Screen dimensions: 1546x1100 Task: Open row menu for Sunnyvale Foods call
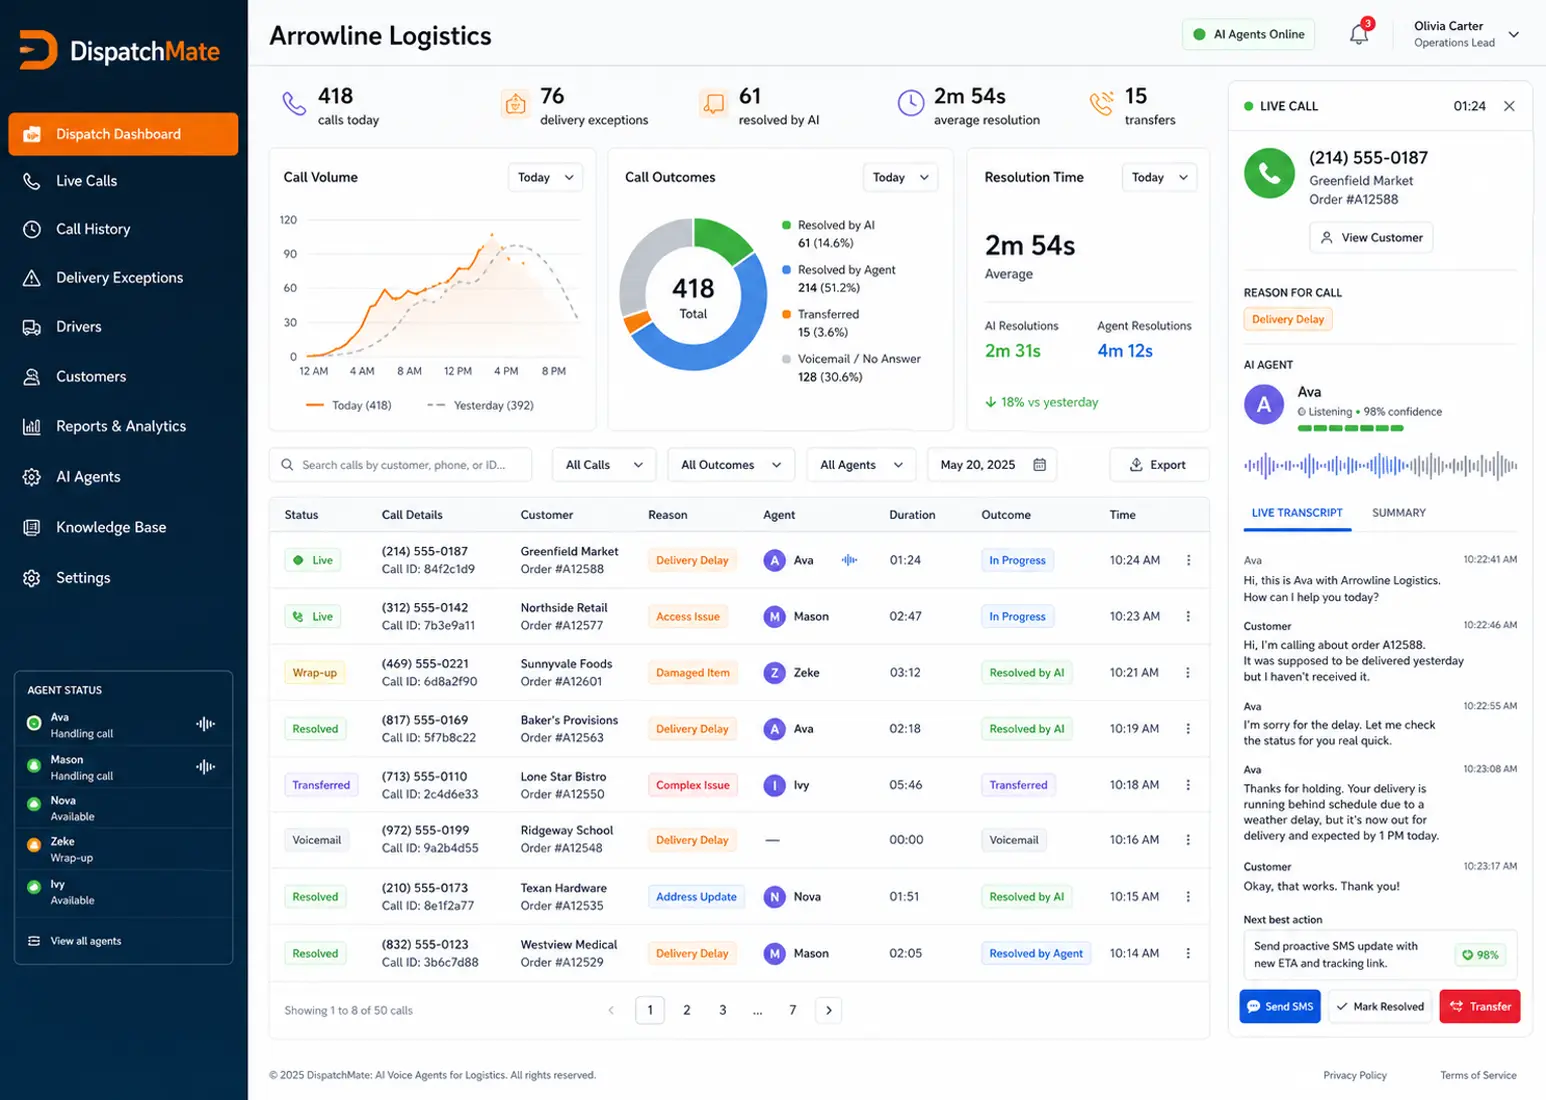pos(1188,673)
